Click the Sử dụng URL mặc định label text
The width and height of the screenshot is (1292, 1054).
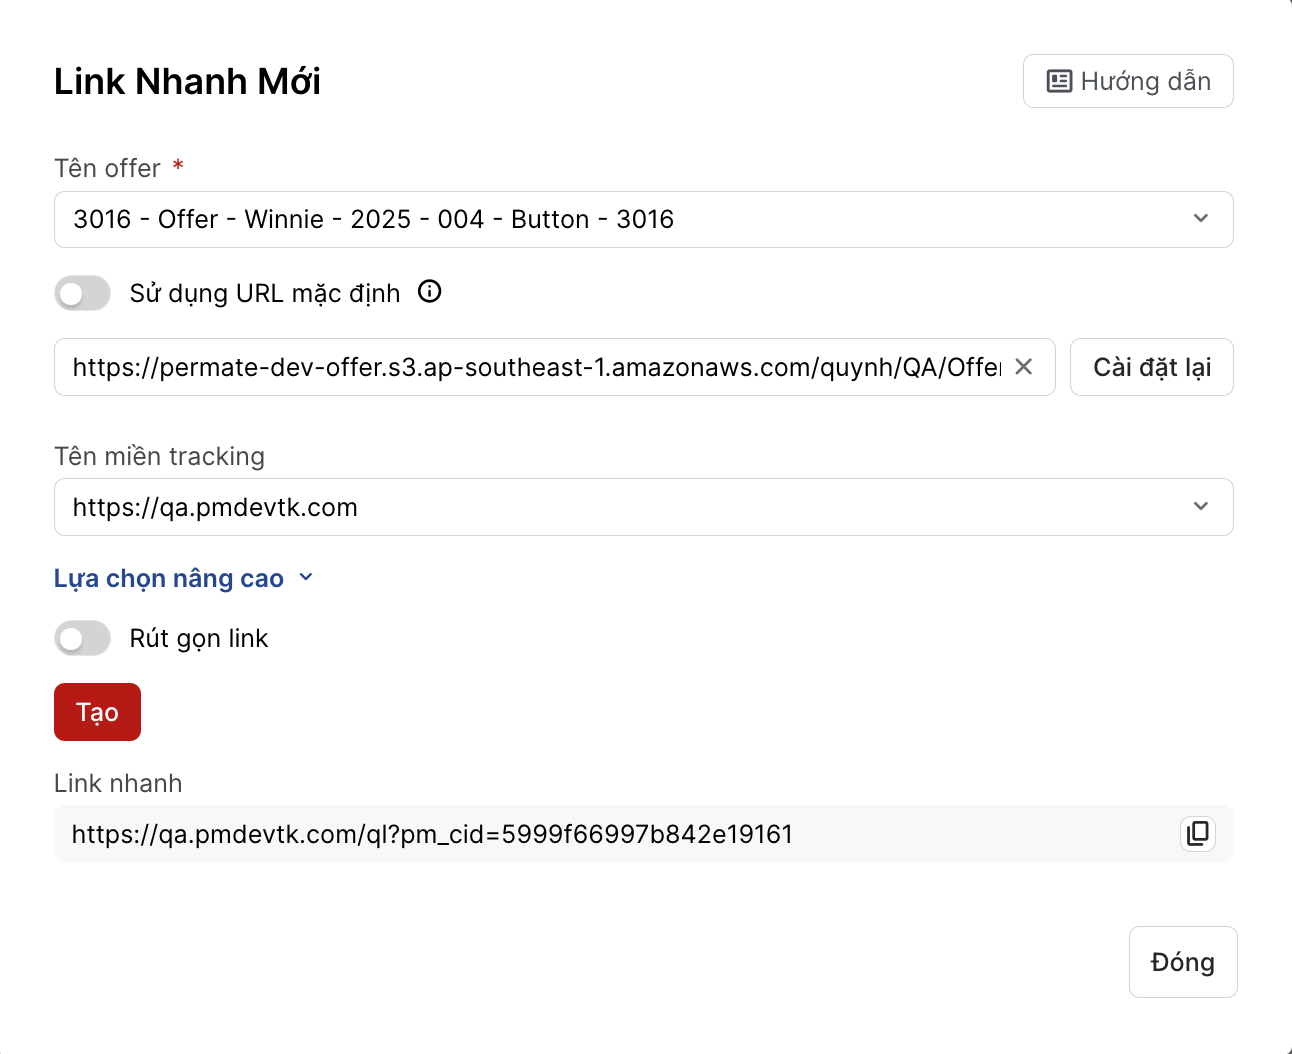(x=265, y=293)
